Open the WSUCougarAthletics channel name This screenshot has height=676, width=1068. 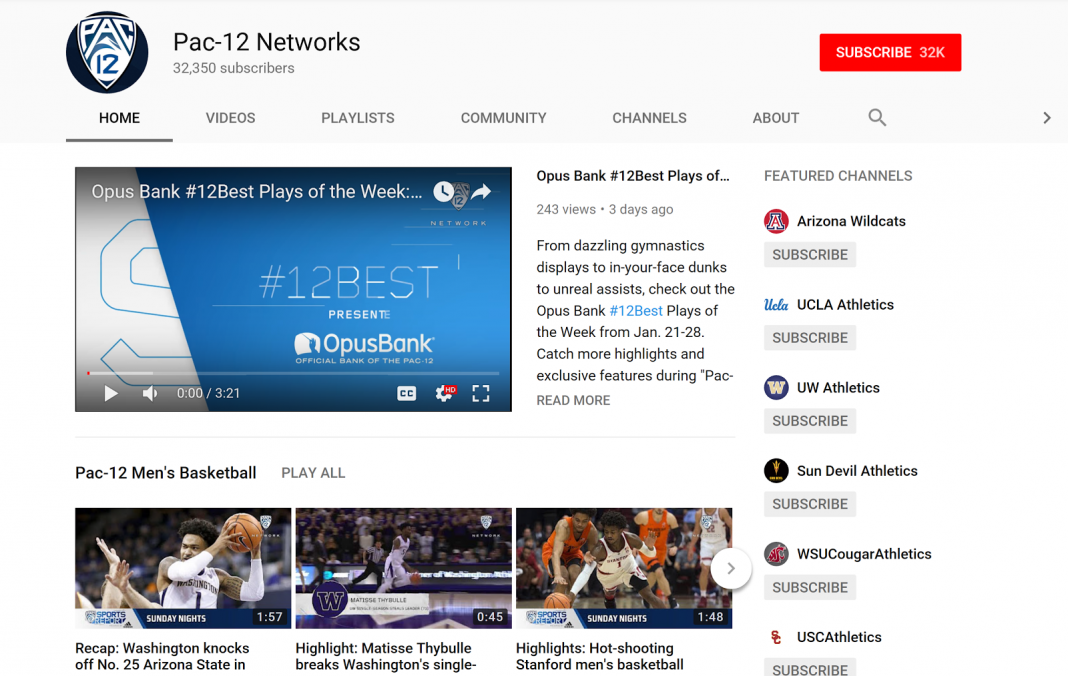click(864, 554)
